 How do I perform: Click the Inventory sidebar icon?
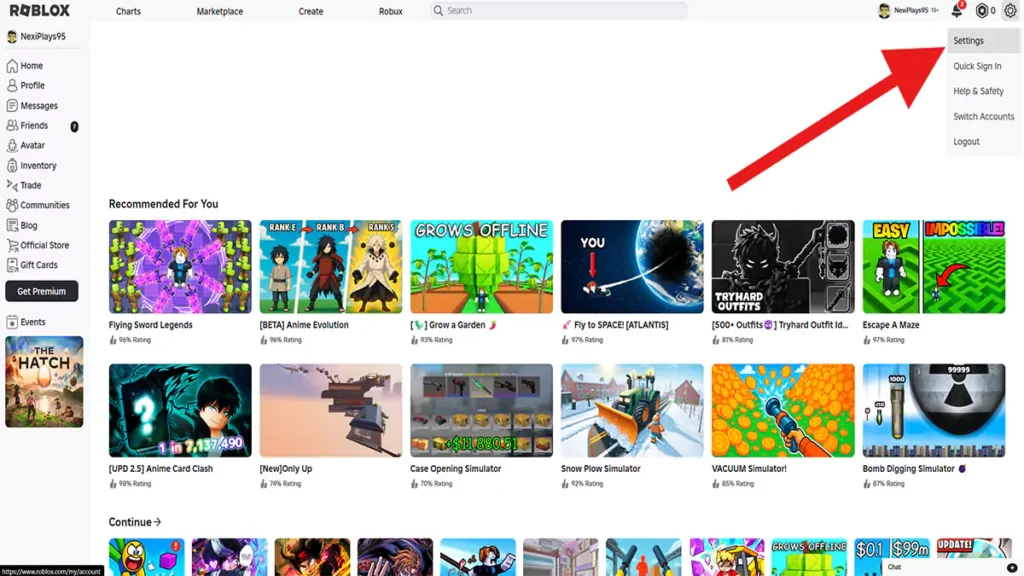12,165
